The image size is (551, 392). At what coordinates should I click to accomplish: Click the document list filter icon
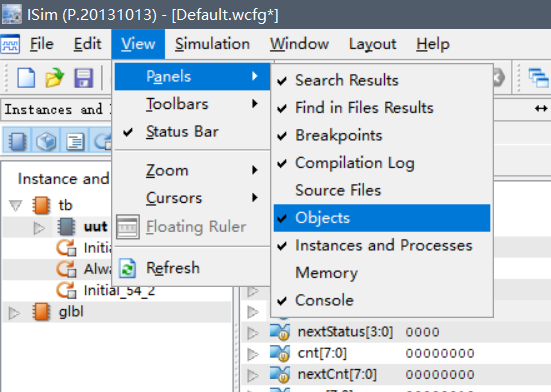click(75, 142)
